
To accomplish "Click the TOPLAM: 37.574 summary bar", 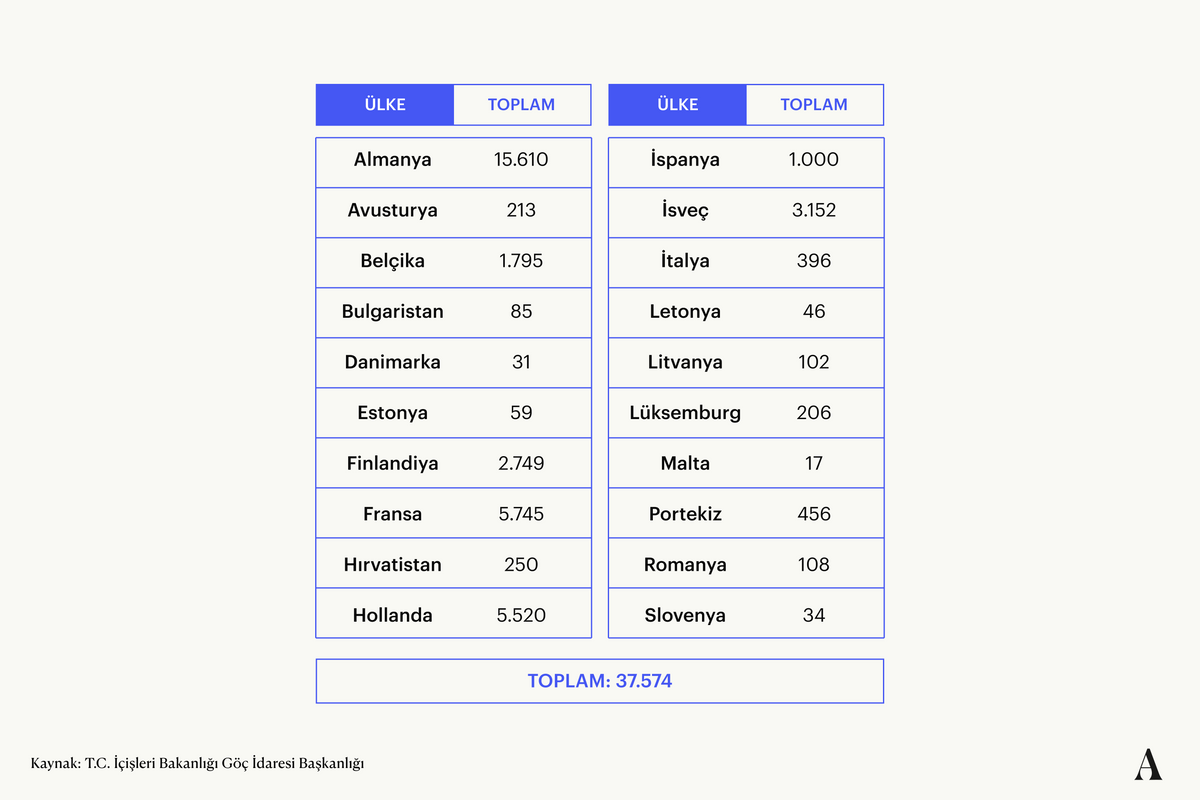I will click(600, 681).
